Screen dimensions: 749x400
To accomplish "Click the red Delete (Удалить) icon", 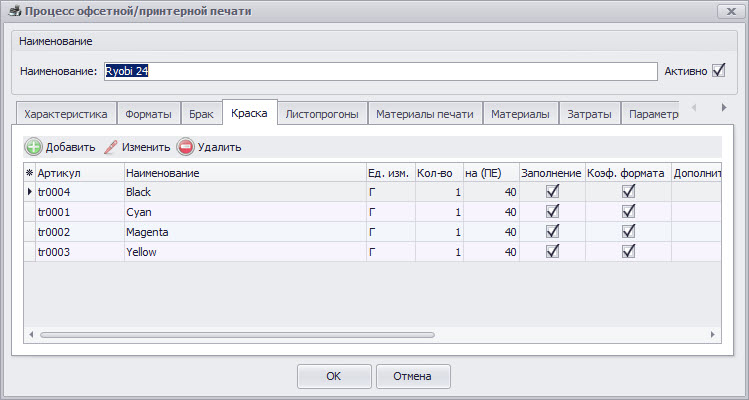I will 186,147.
